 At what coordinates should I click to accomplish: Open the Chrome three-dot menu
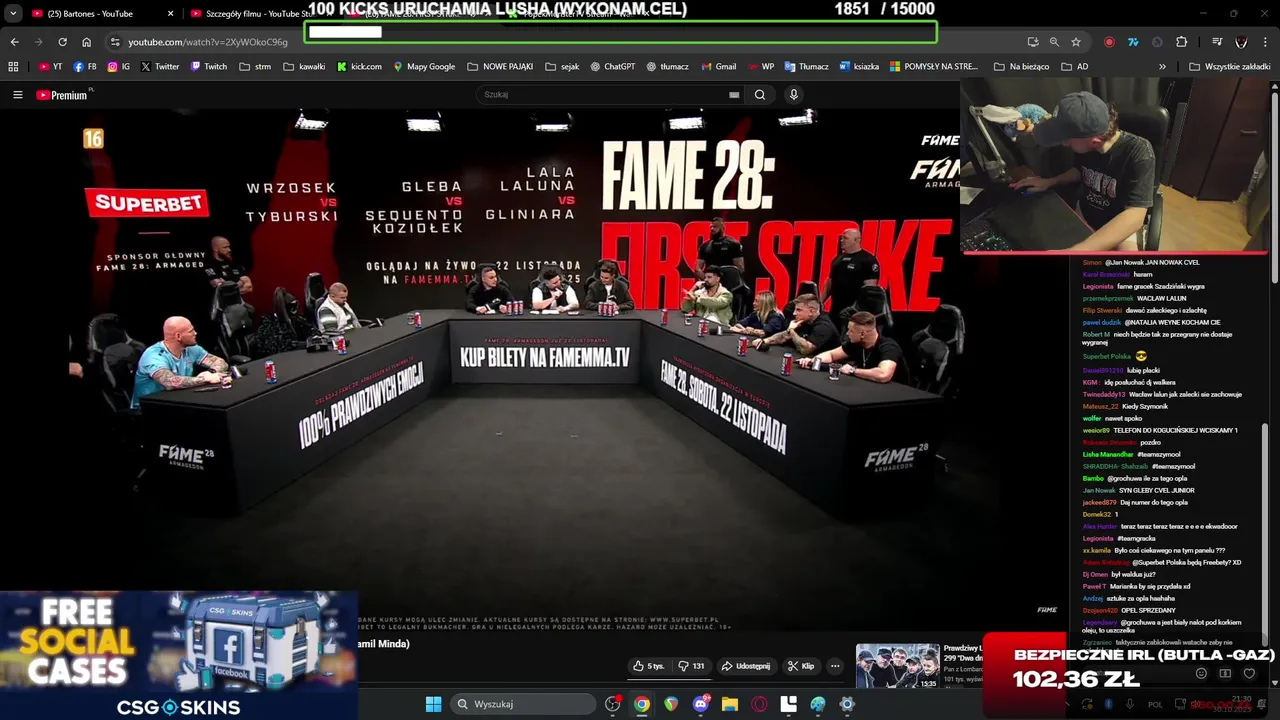(x=1265, y=42)
